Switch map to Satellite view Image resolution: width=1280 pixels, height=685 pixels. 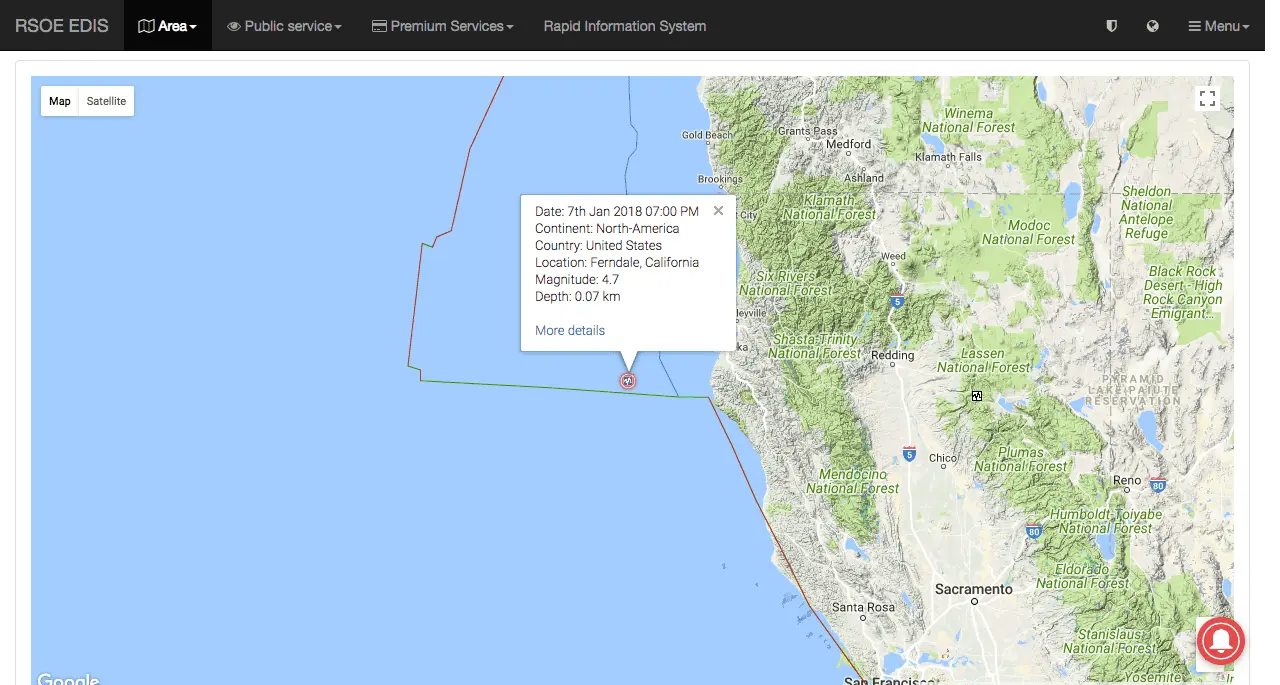click(106, 101)
